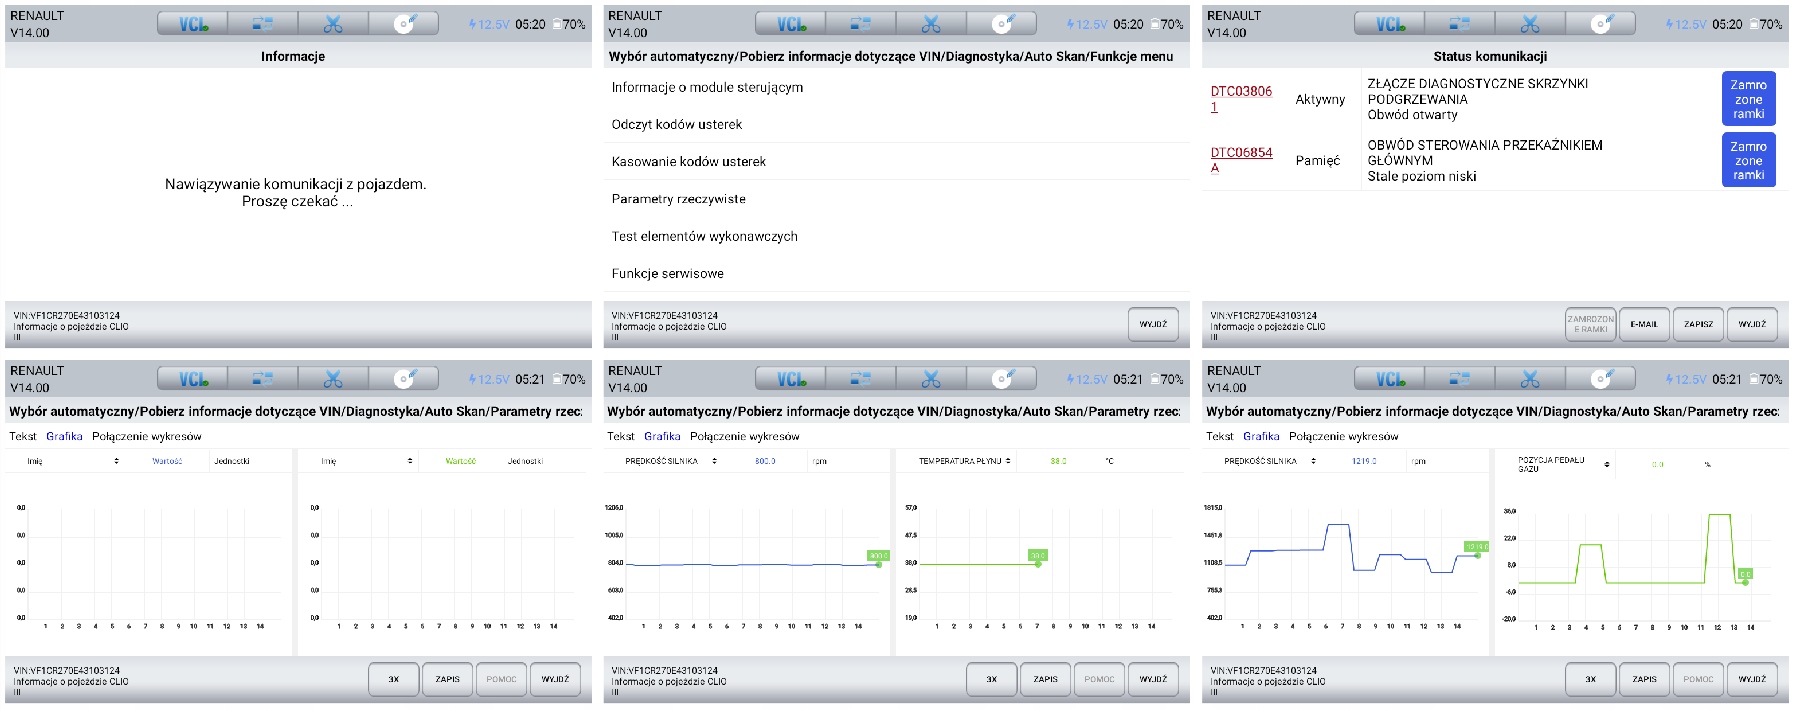The image size is (1795, 710).
Task: Tap VCL icon on POZYCJA PEDAŁU GAZU screen
Action: pos(1390,379)
